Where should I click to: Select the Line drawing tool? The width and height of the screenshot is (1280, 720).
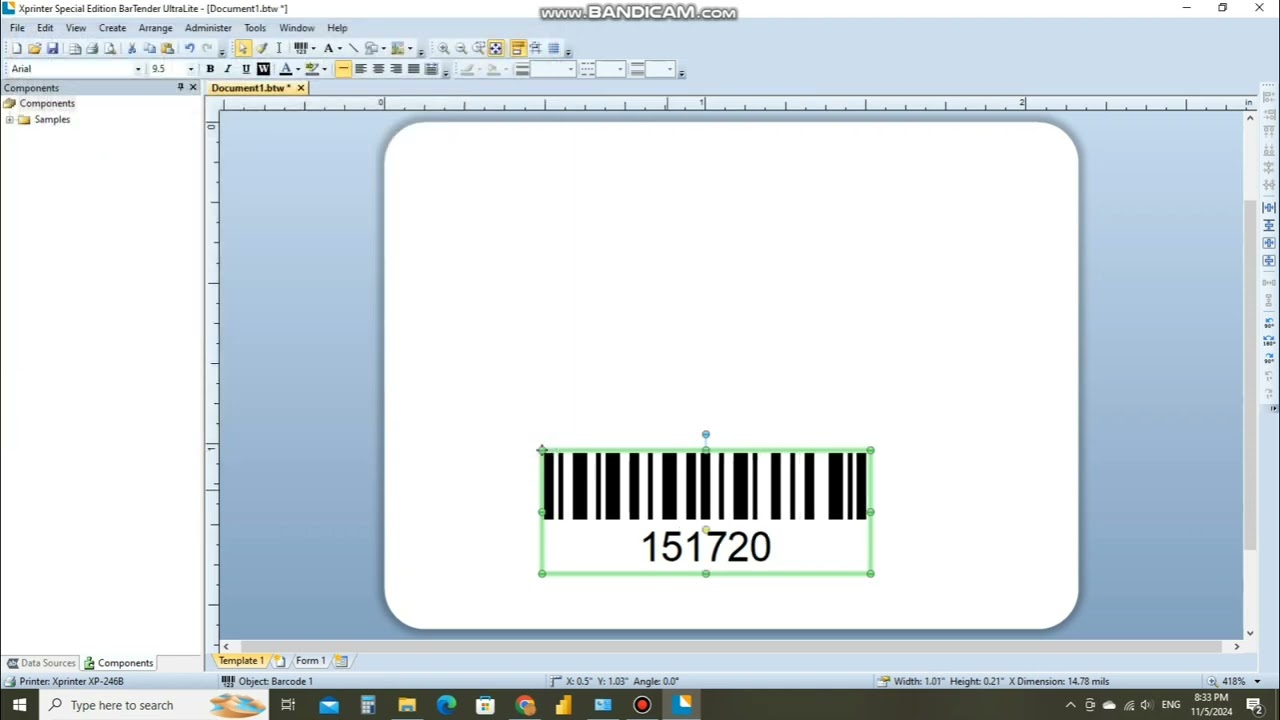pos(353,48)
